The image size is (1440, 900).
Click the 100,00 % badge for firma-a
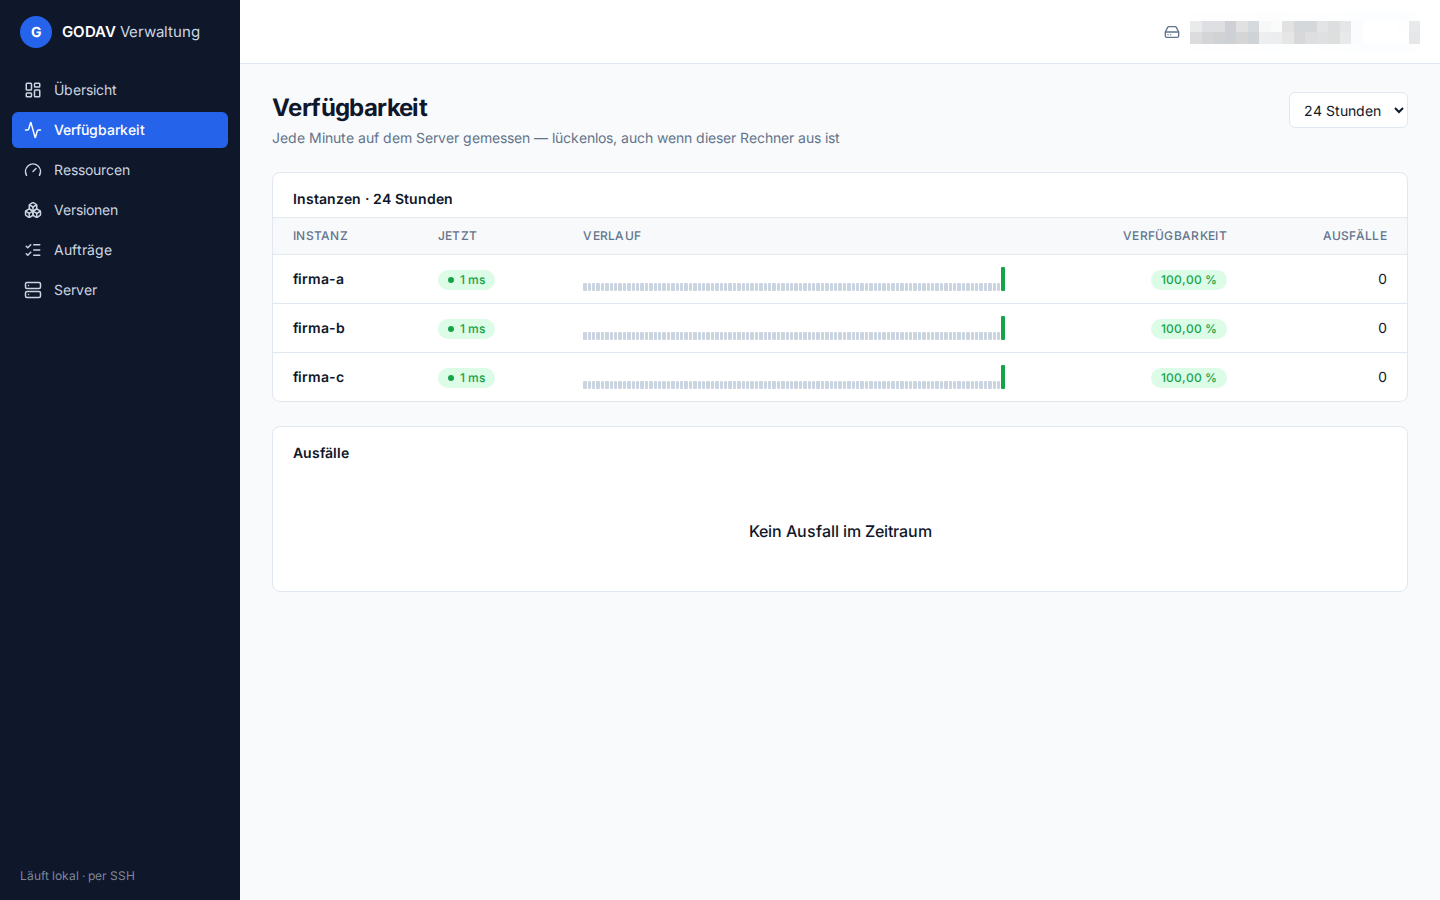click(1188, 280)
